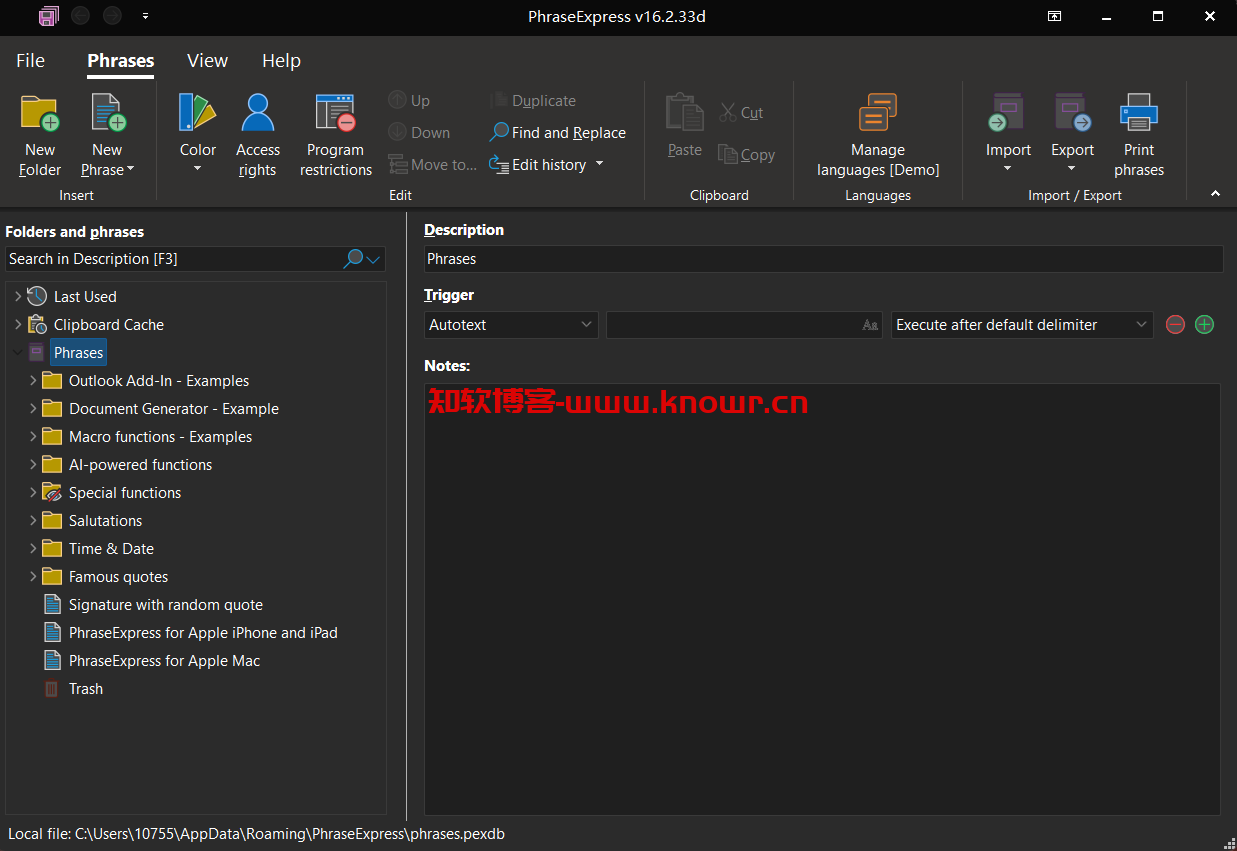The image size is (1237, 851).
Task: Switch to the Phrases ribbon tab
Action: pos(121,61)
